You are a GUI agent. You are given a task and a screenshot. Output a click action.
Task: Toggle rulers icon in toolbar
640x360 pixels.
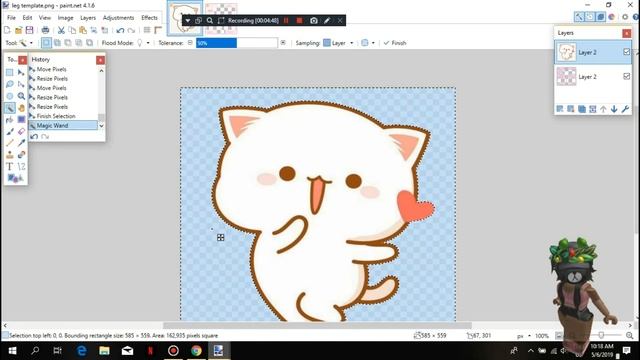pos(158,30)
